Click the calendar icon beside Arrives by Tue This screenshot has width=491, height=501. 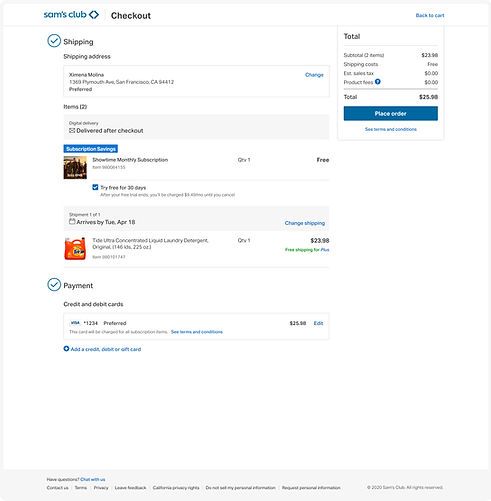pyautogui.click(x=72, y=221)
